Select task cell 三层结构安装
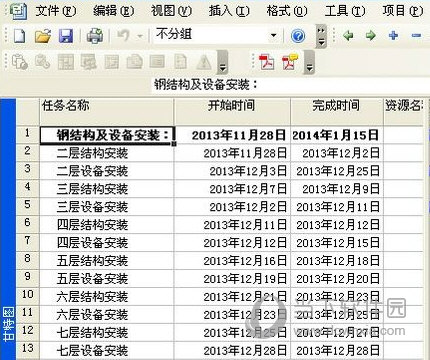This screenshot has height=360, width=430. pos(107,189)
